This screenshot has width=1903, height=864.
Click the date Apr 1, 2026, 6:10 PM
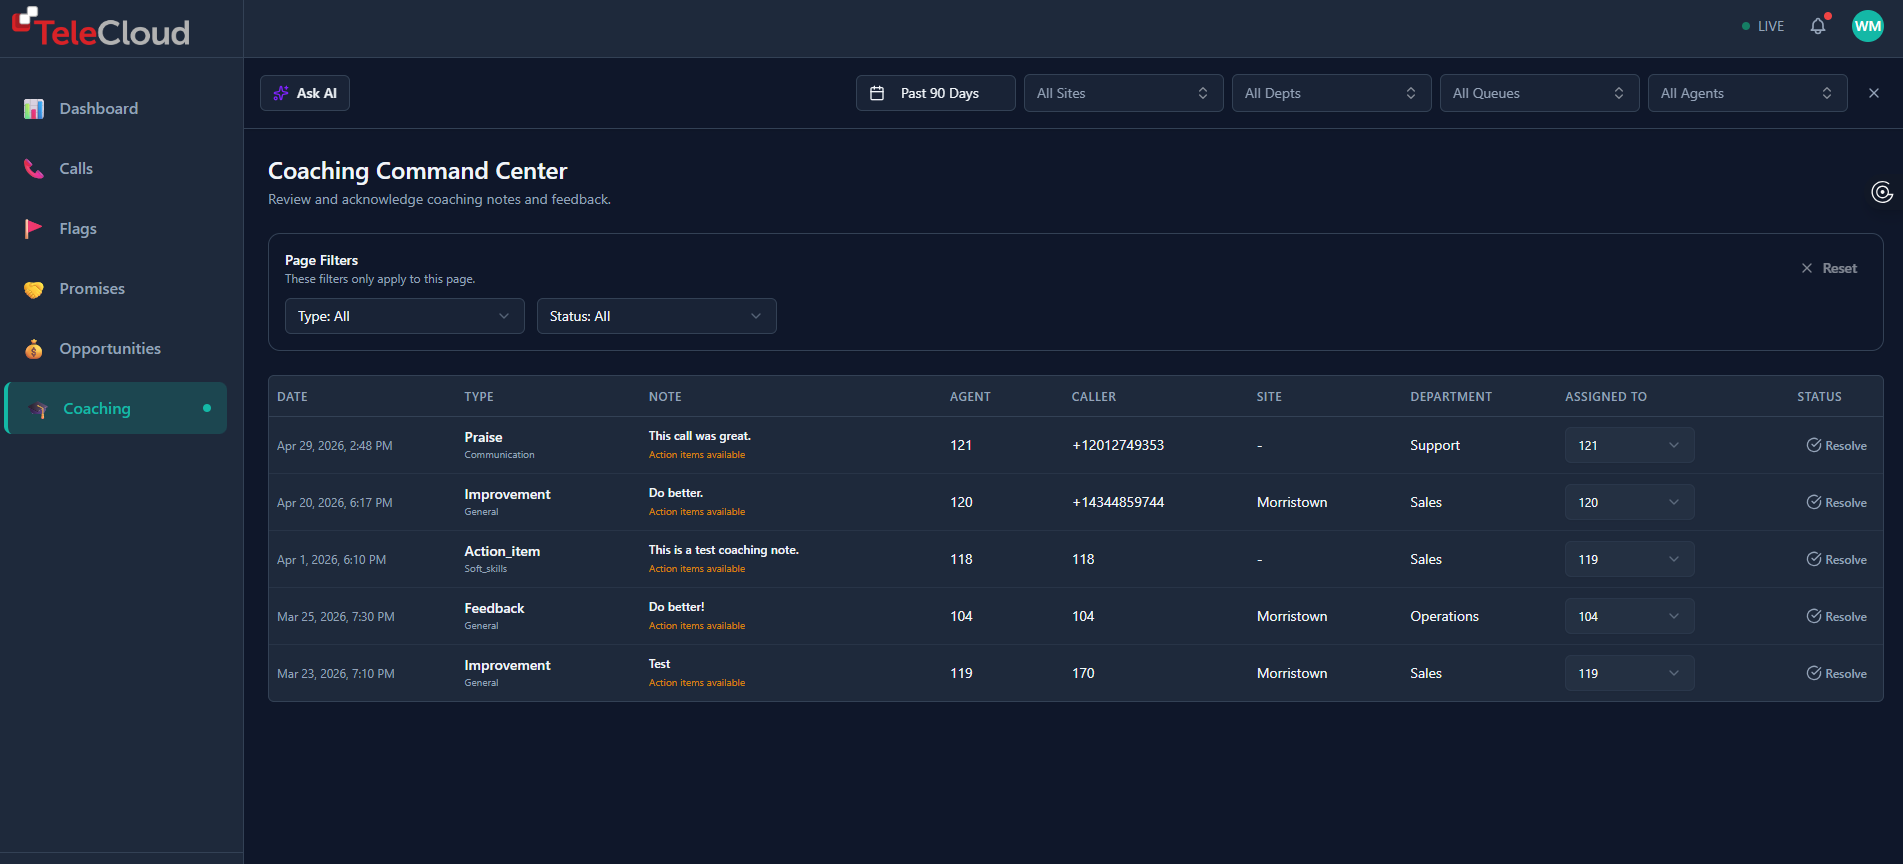[x=331, y=560]
